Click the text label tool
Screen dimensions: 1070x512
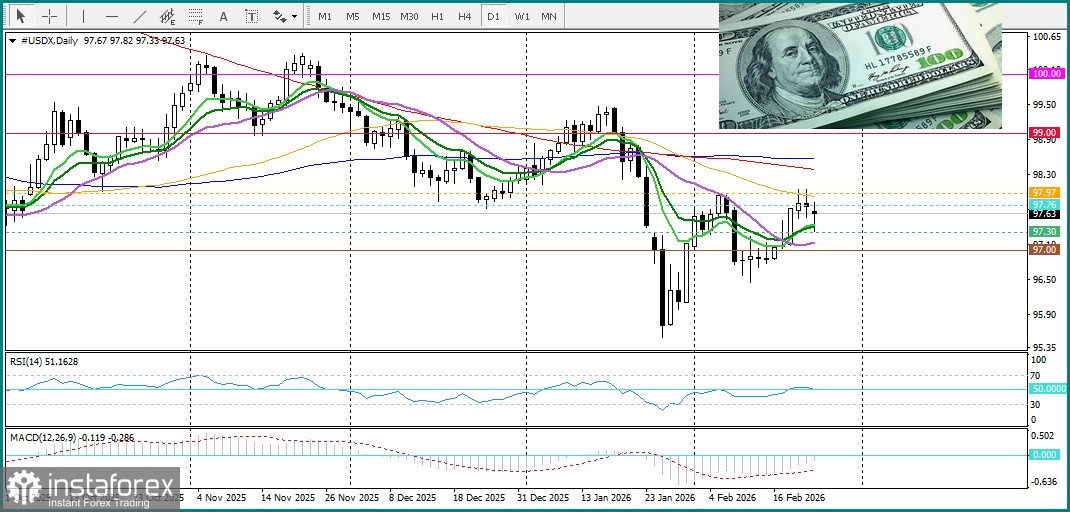pyautogui.click(x=251, y=17)
